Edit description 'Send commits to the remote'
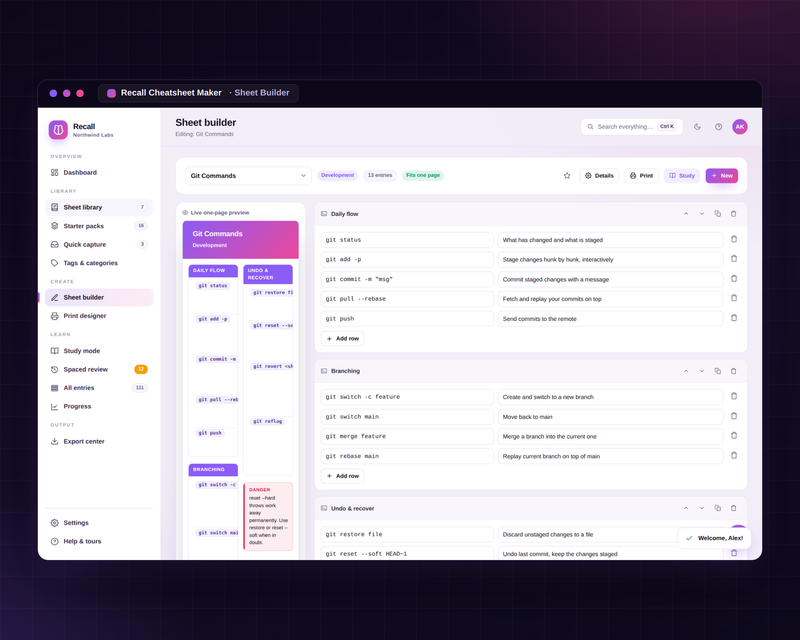 point(610,319)
